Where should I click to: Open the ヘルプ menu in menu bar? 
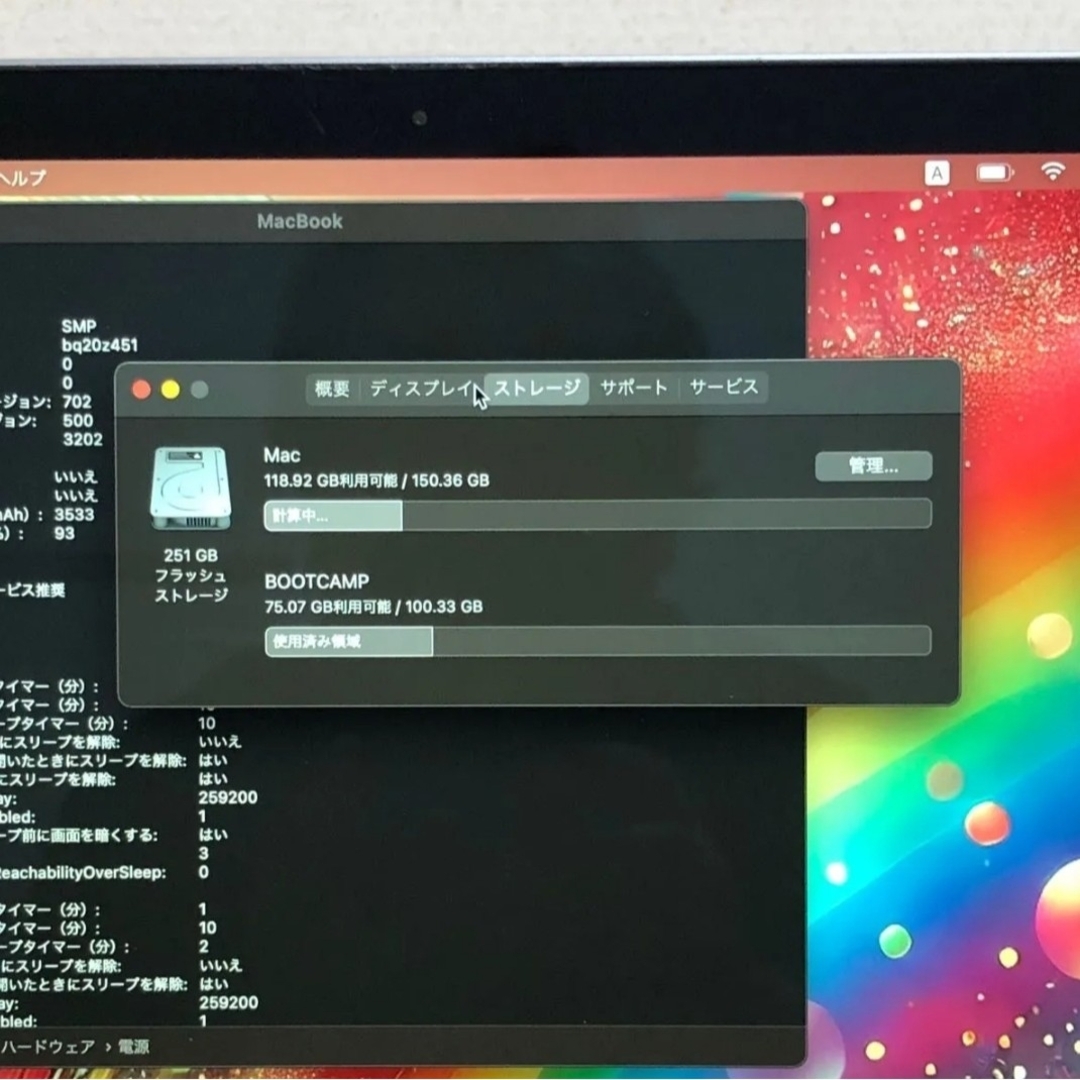click(x=22, y=178)
